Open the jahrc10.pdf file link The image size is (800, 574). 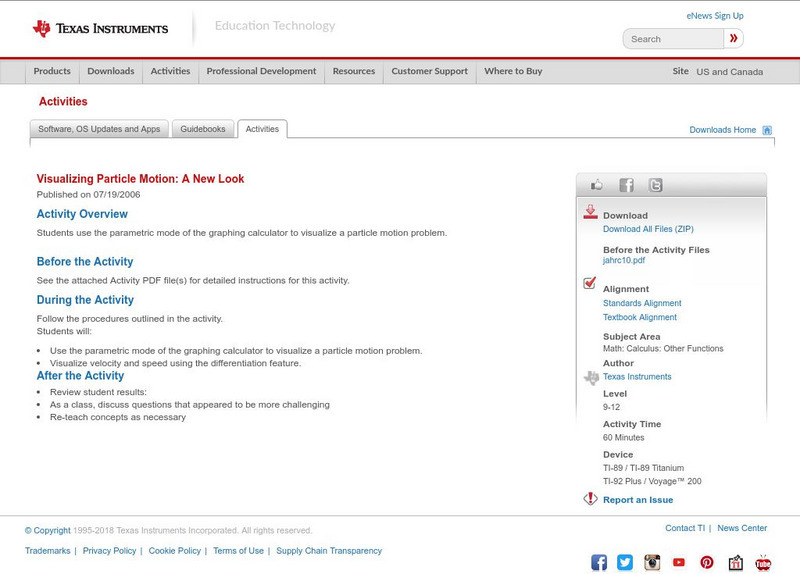pyautogui.click(x=623, y=260)
